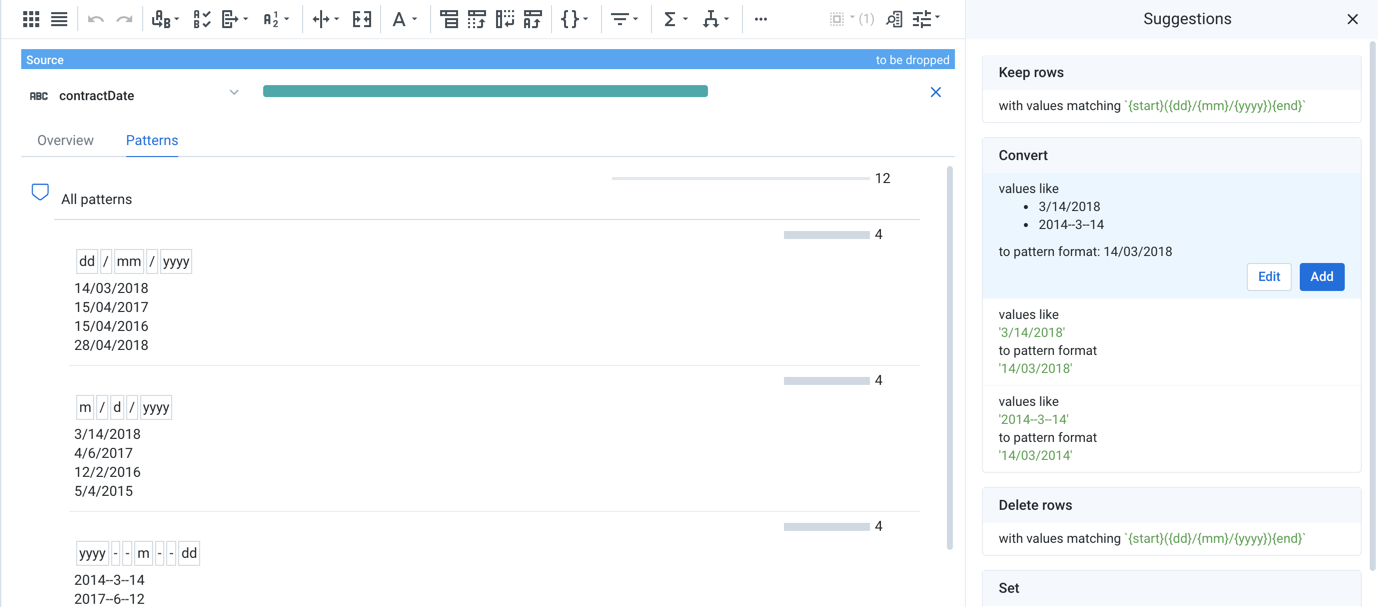
Task: Click Add on the Convert suggestion
Action: (1322, 276)
